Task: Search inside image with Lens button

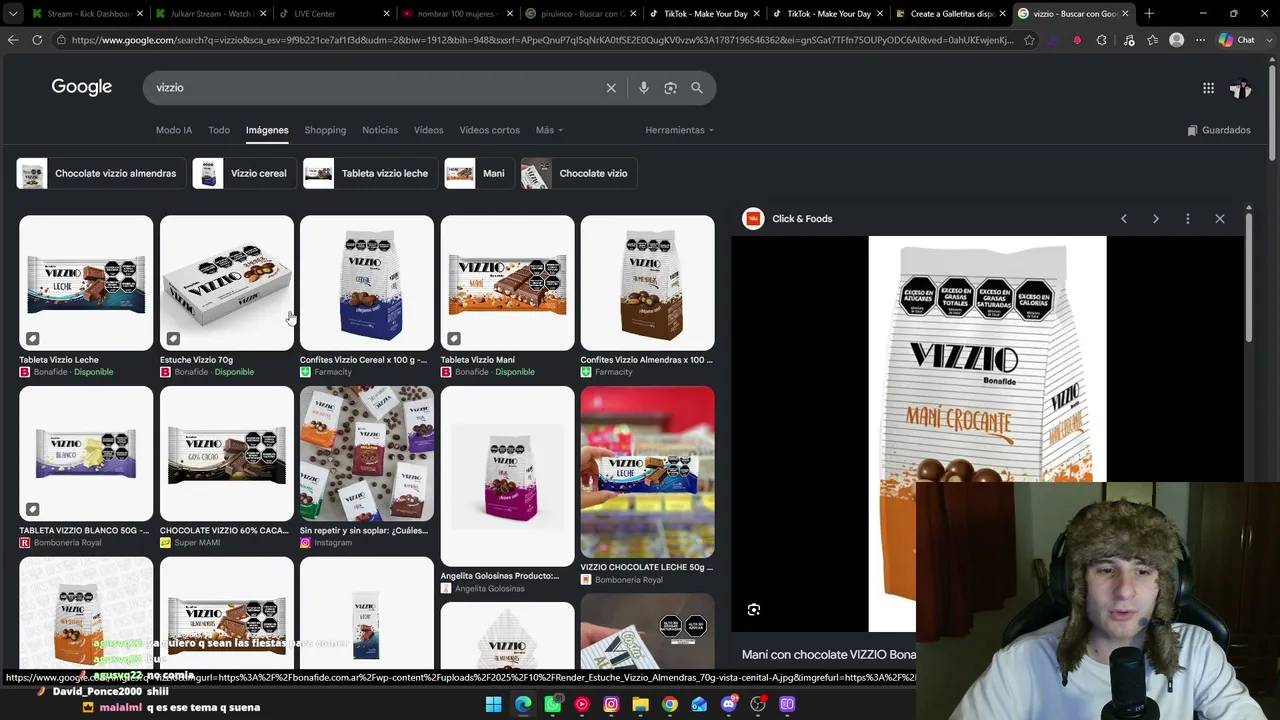Action: click(754, 609)
